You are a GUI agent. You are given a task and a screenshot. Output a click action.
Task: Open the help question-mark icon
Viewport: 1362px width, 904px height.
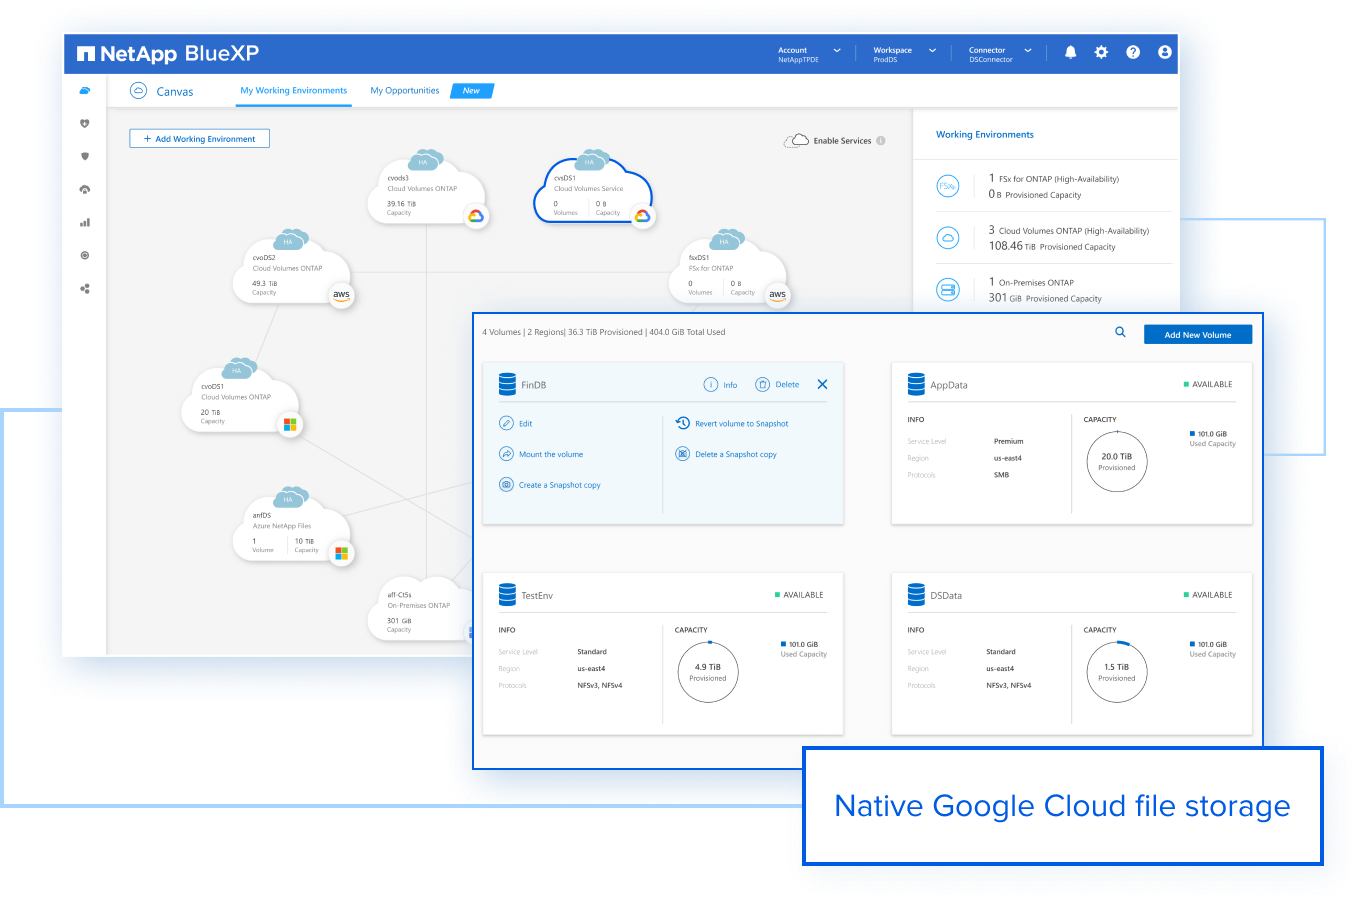tap(1133, 52)
